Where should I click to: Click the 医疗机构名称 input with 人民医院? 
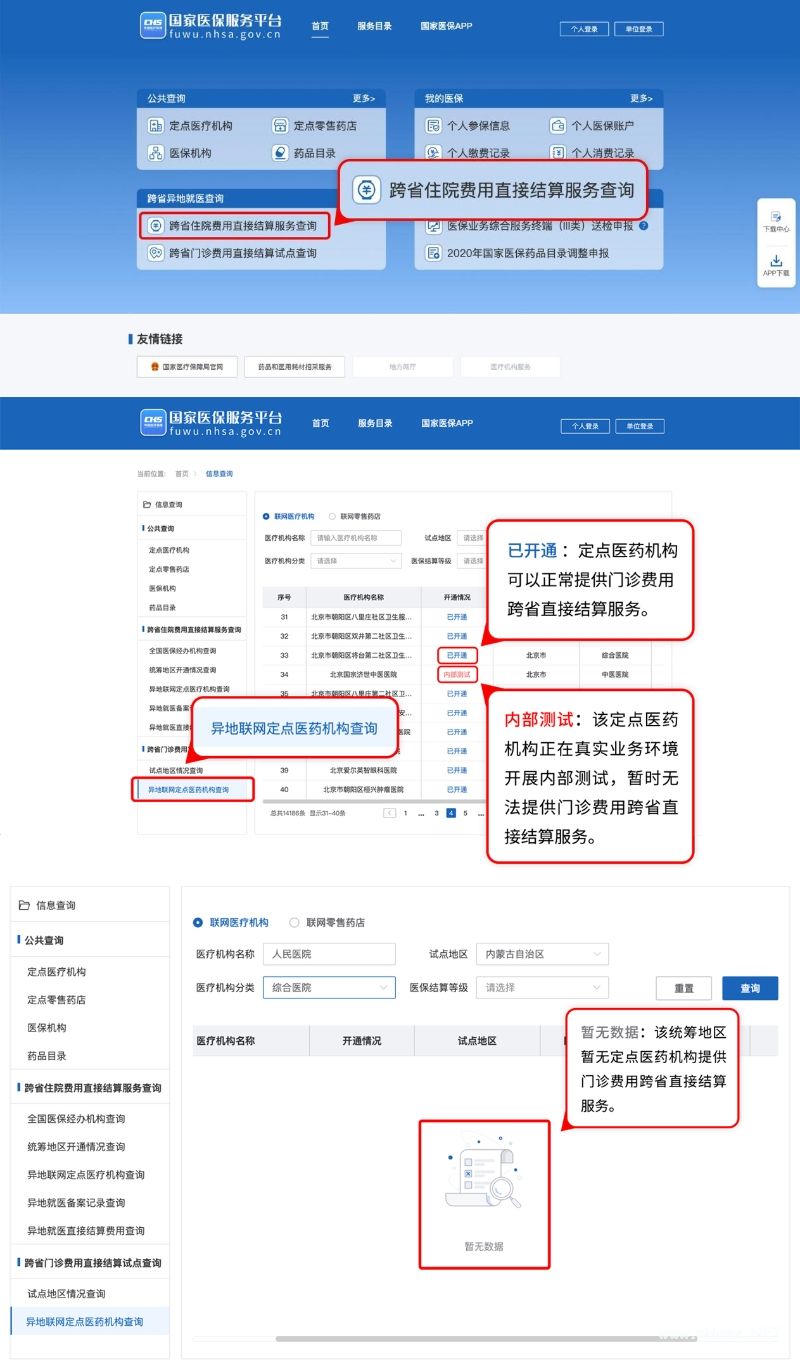click(329, 954)
